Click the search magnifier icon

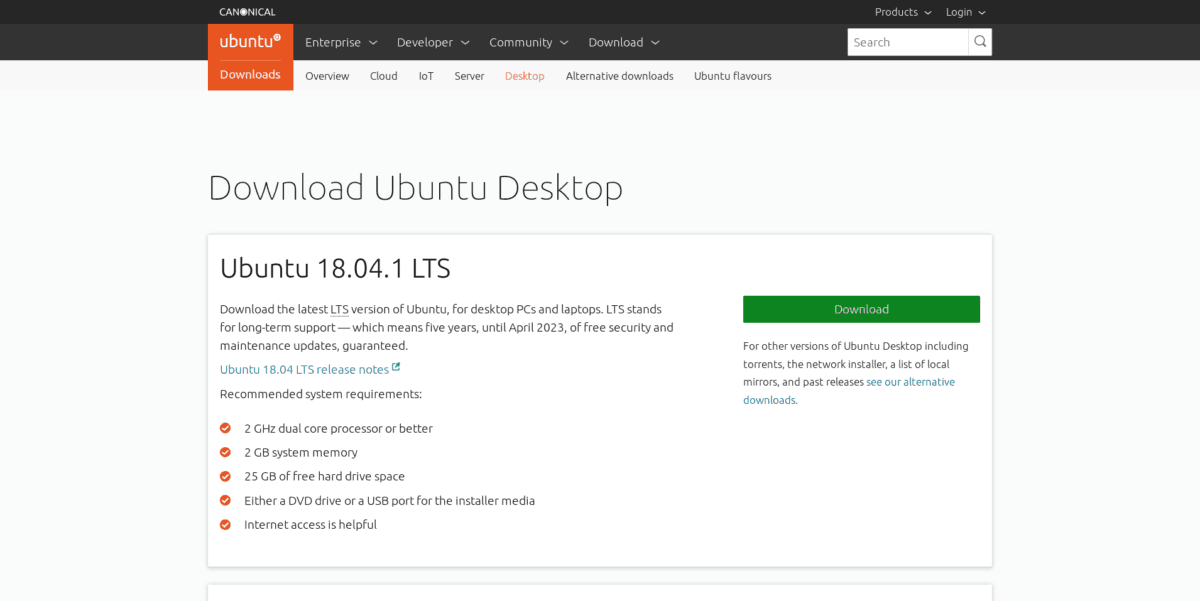979,42
